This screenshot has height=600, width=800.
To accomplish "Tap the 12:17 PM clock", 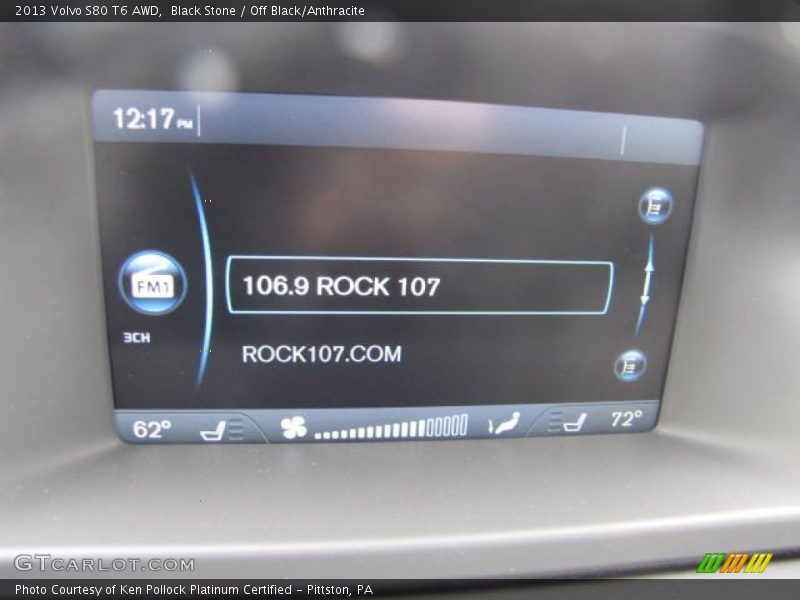I will [x=153, y=119].
